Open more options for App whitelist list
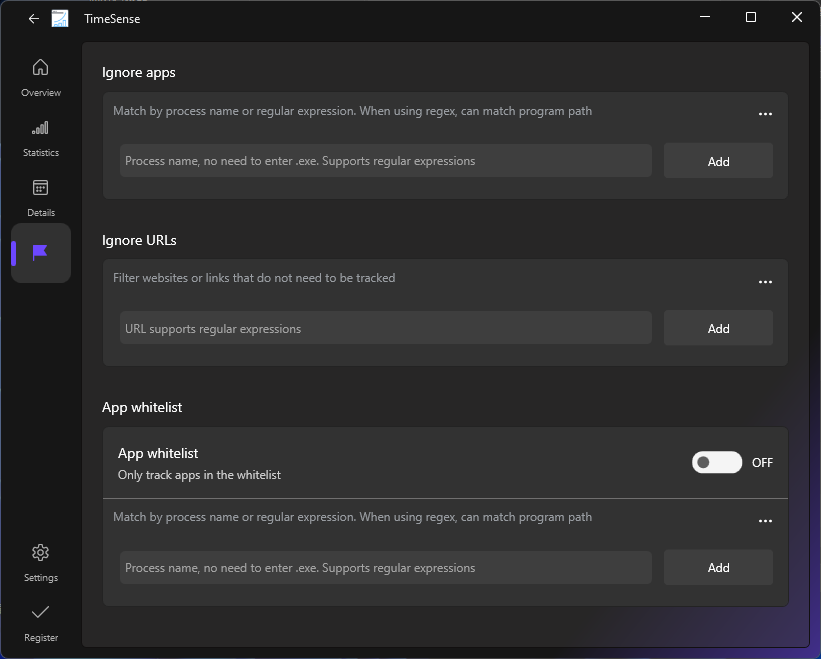This screenshot has width=821, height=659. point(765,521)
